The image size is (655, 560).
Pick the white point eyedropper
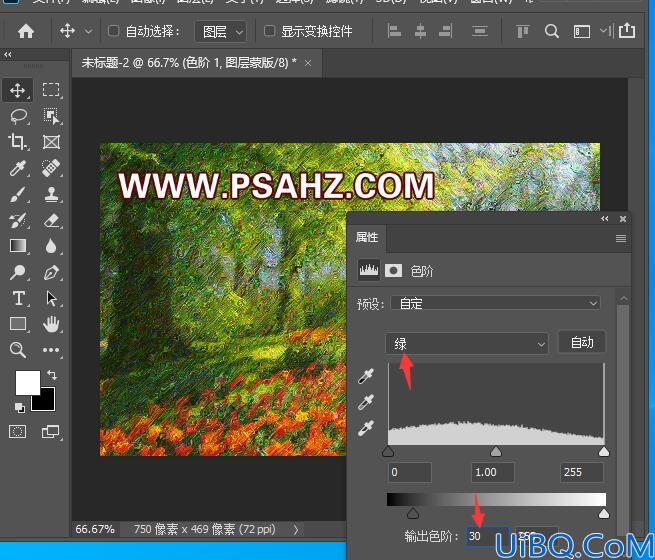click(x=366, y=428)
